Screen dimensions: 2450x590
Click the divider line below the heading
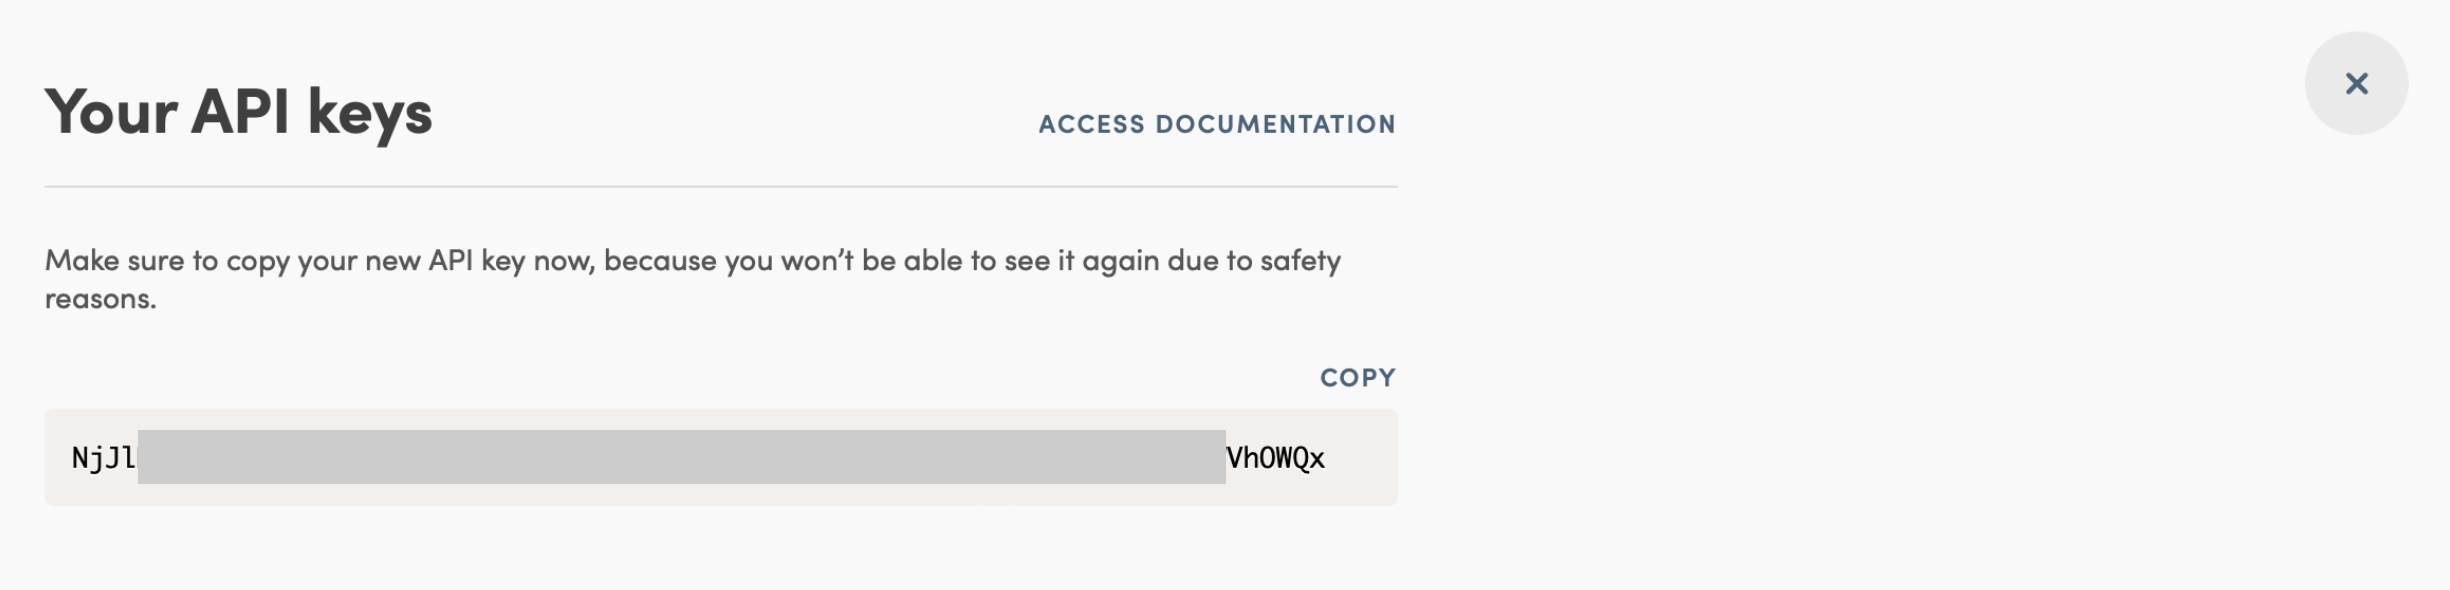click(x=720, y=186)
